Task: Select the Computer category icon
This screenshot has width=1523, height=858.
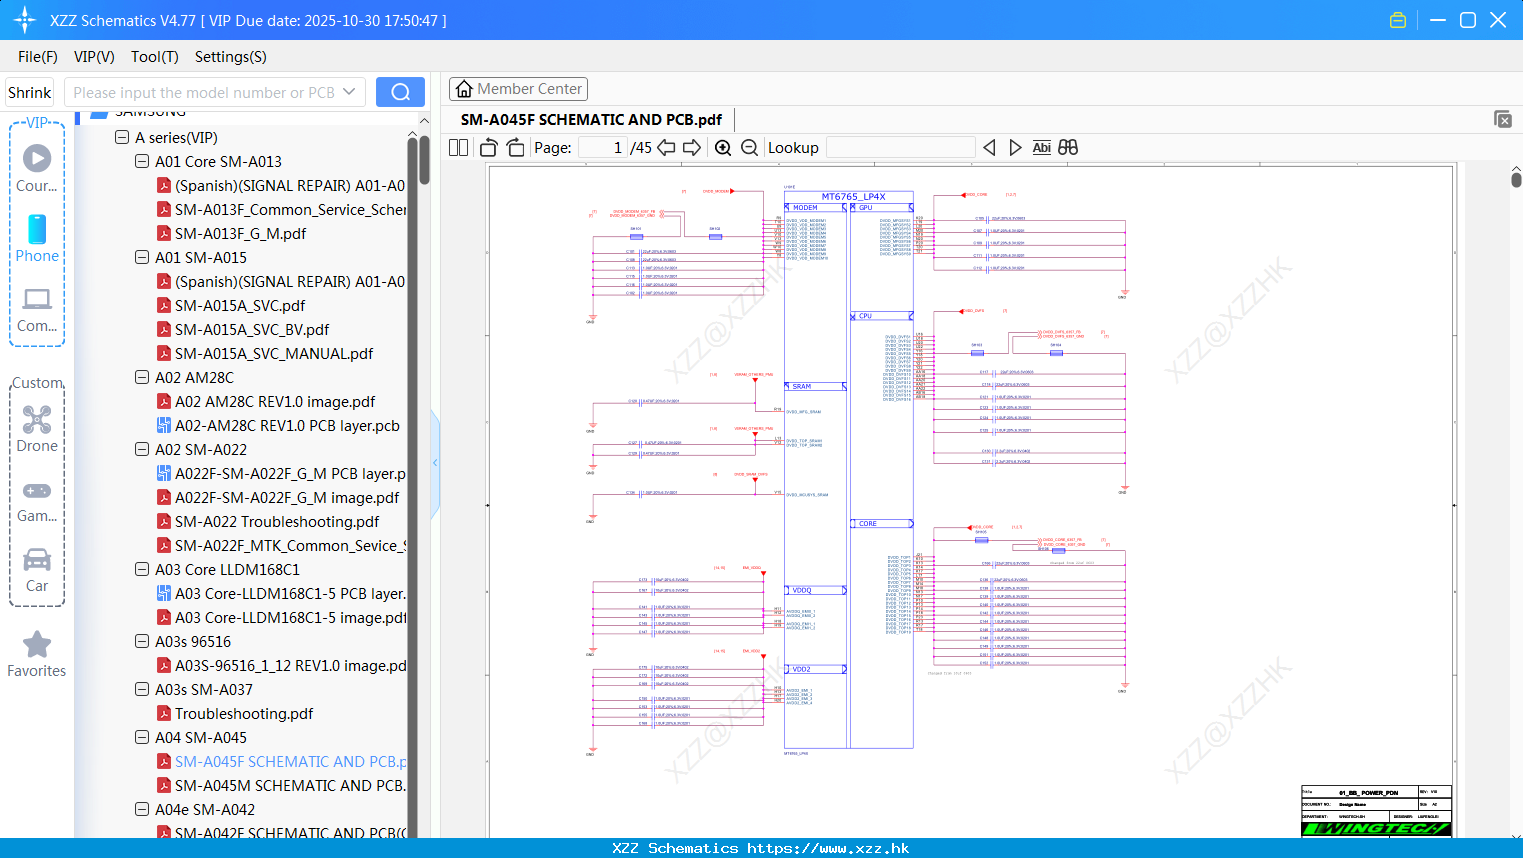Action: 37,310
